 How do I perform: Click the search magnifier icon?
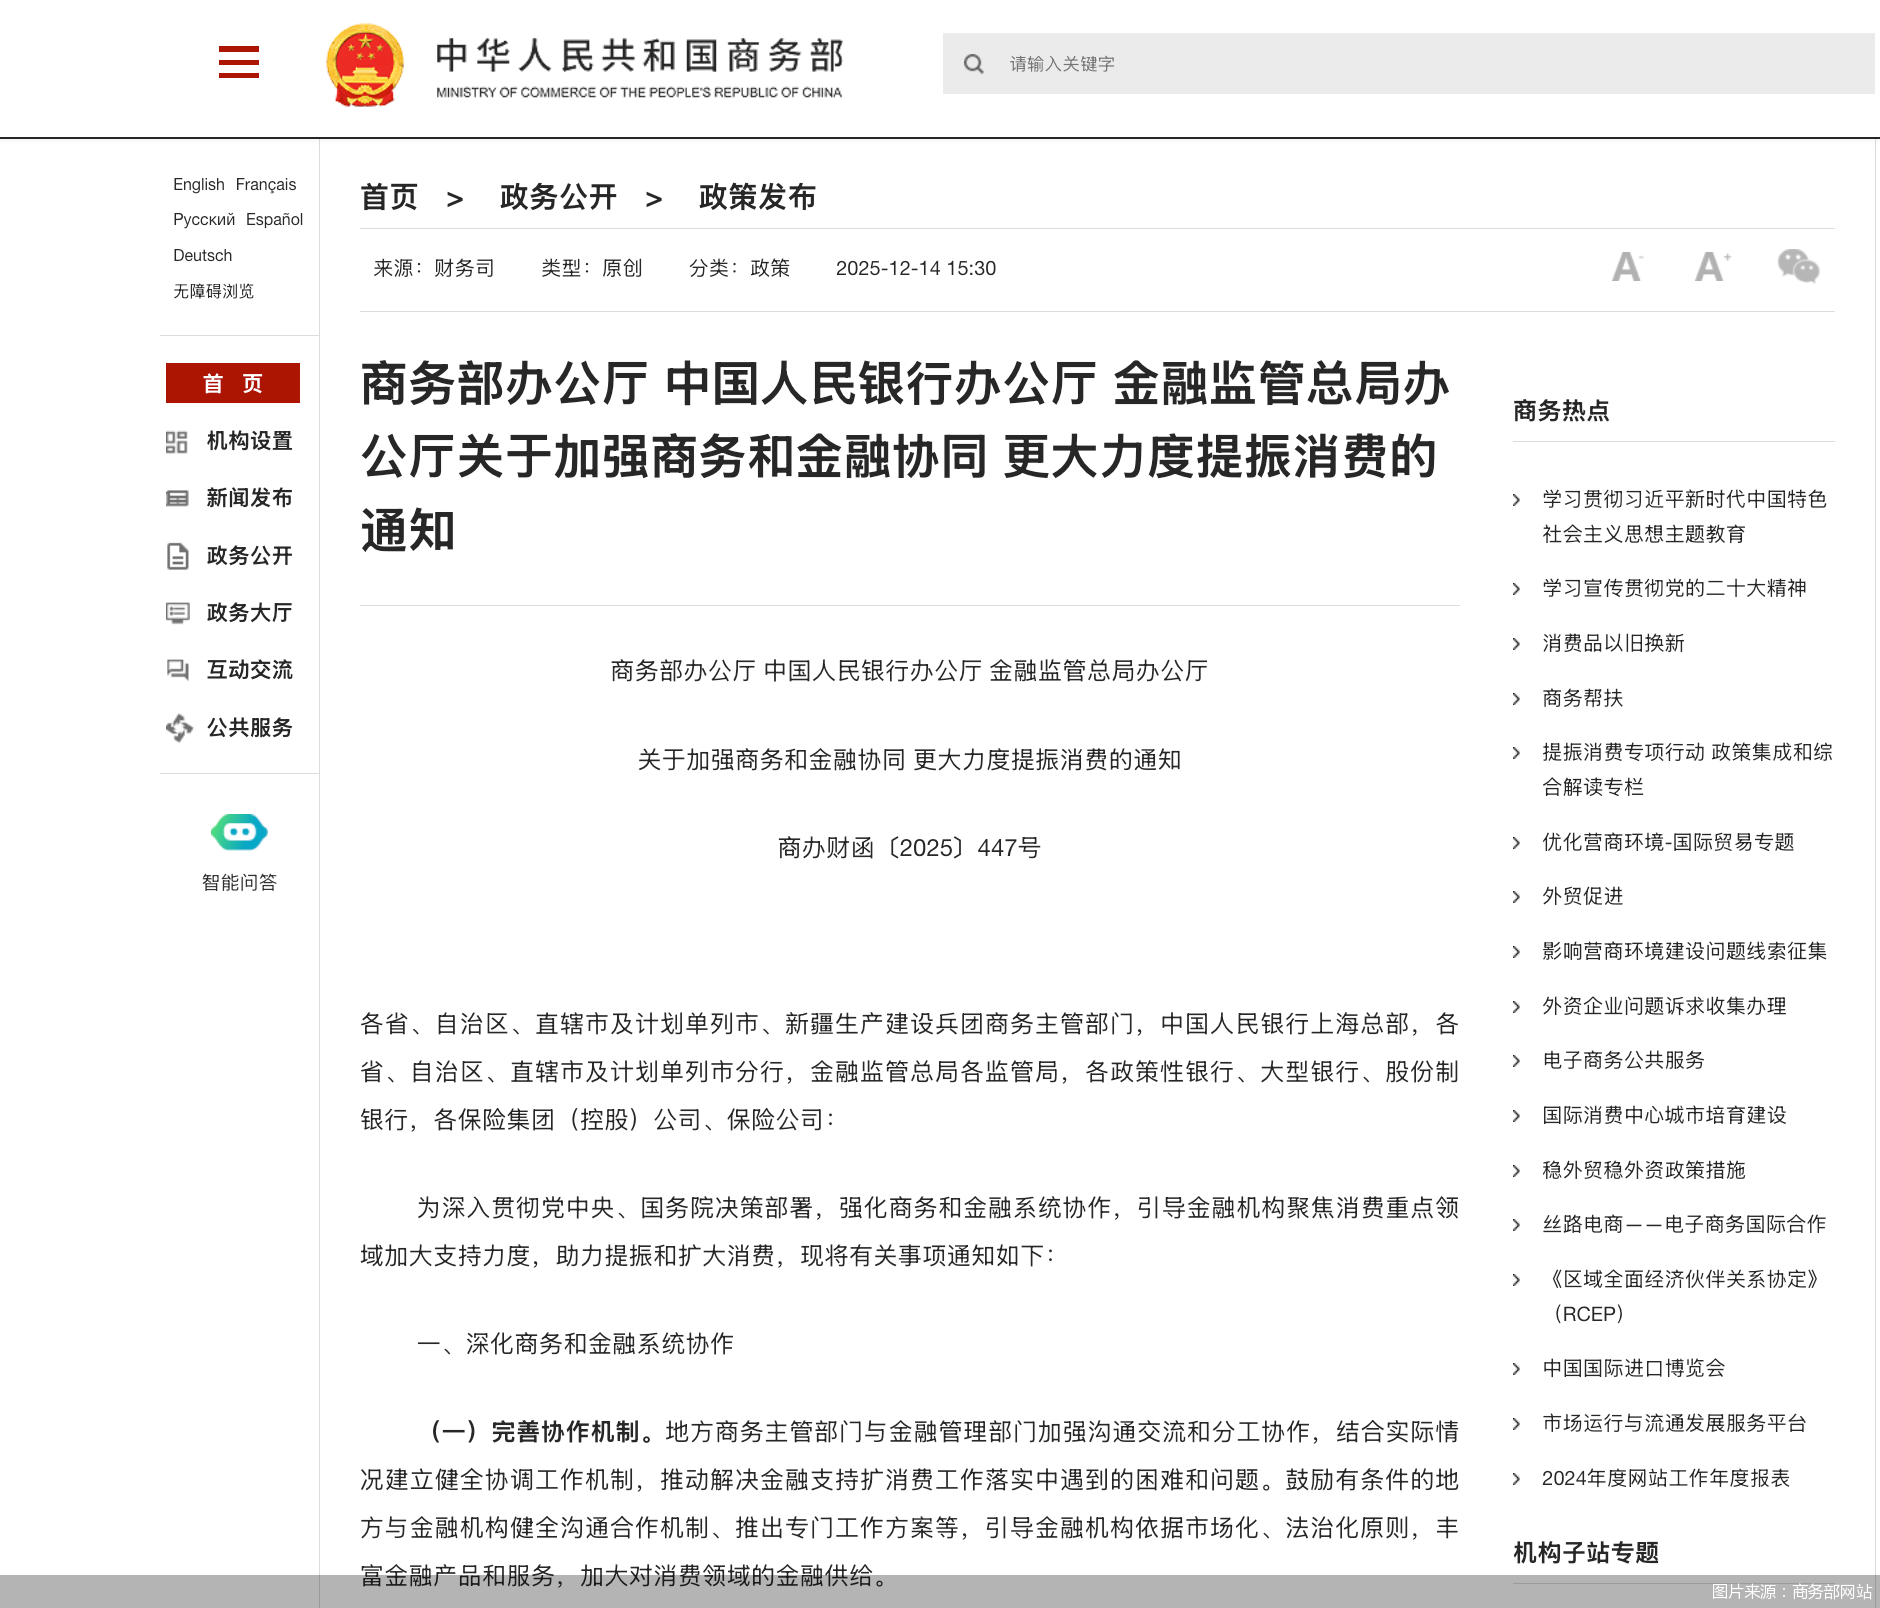974,63
